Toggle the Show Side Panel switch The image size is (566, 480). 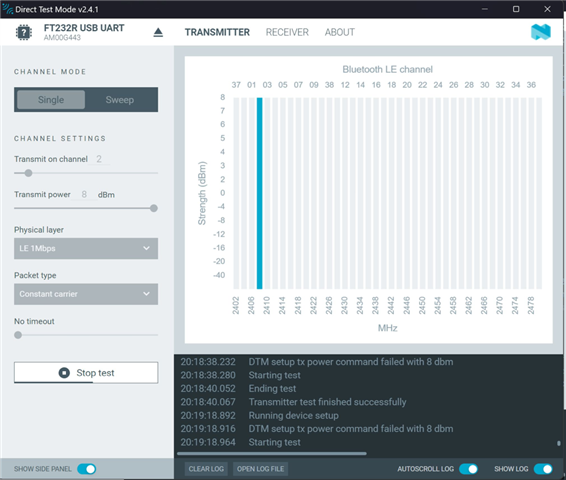coord(87,469)
